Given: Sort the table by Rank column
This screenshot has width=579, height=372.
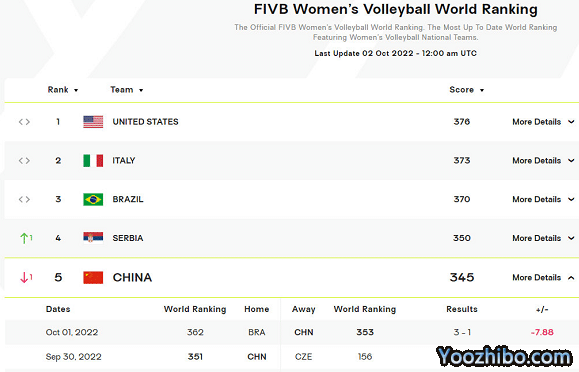Looking at the screenshot, I should coord(63,90).
